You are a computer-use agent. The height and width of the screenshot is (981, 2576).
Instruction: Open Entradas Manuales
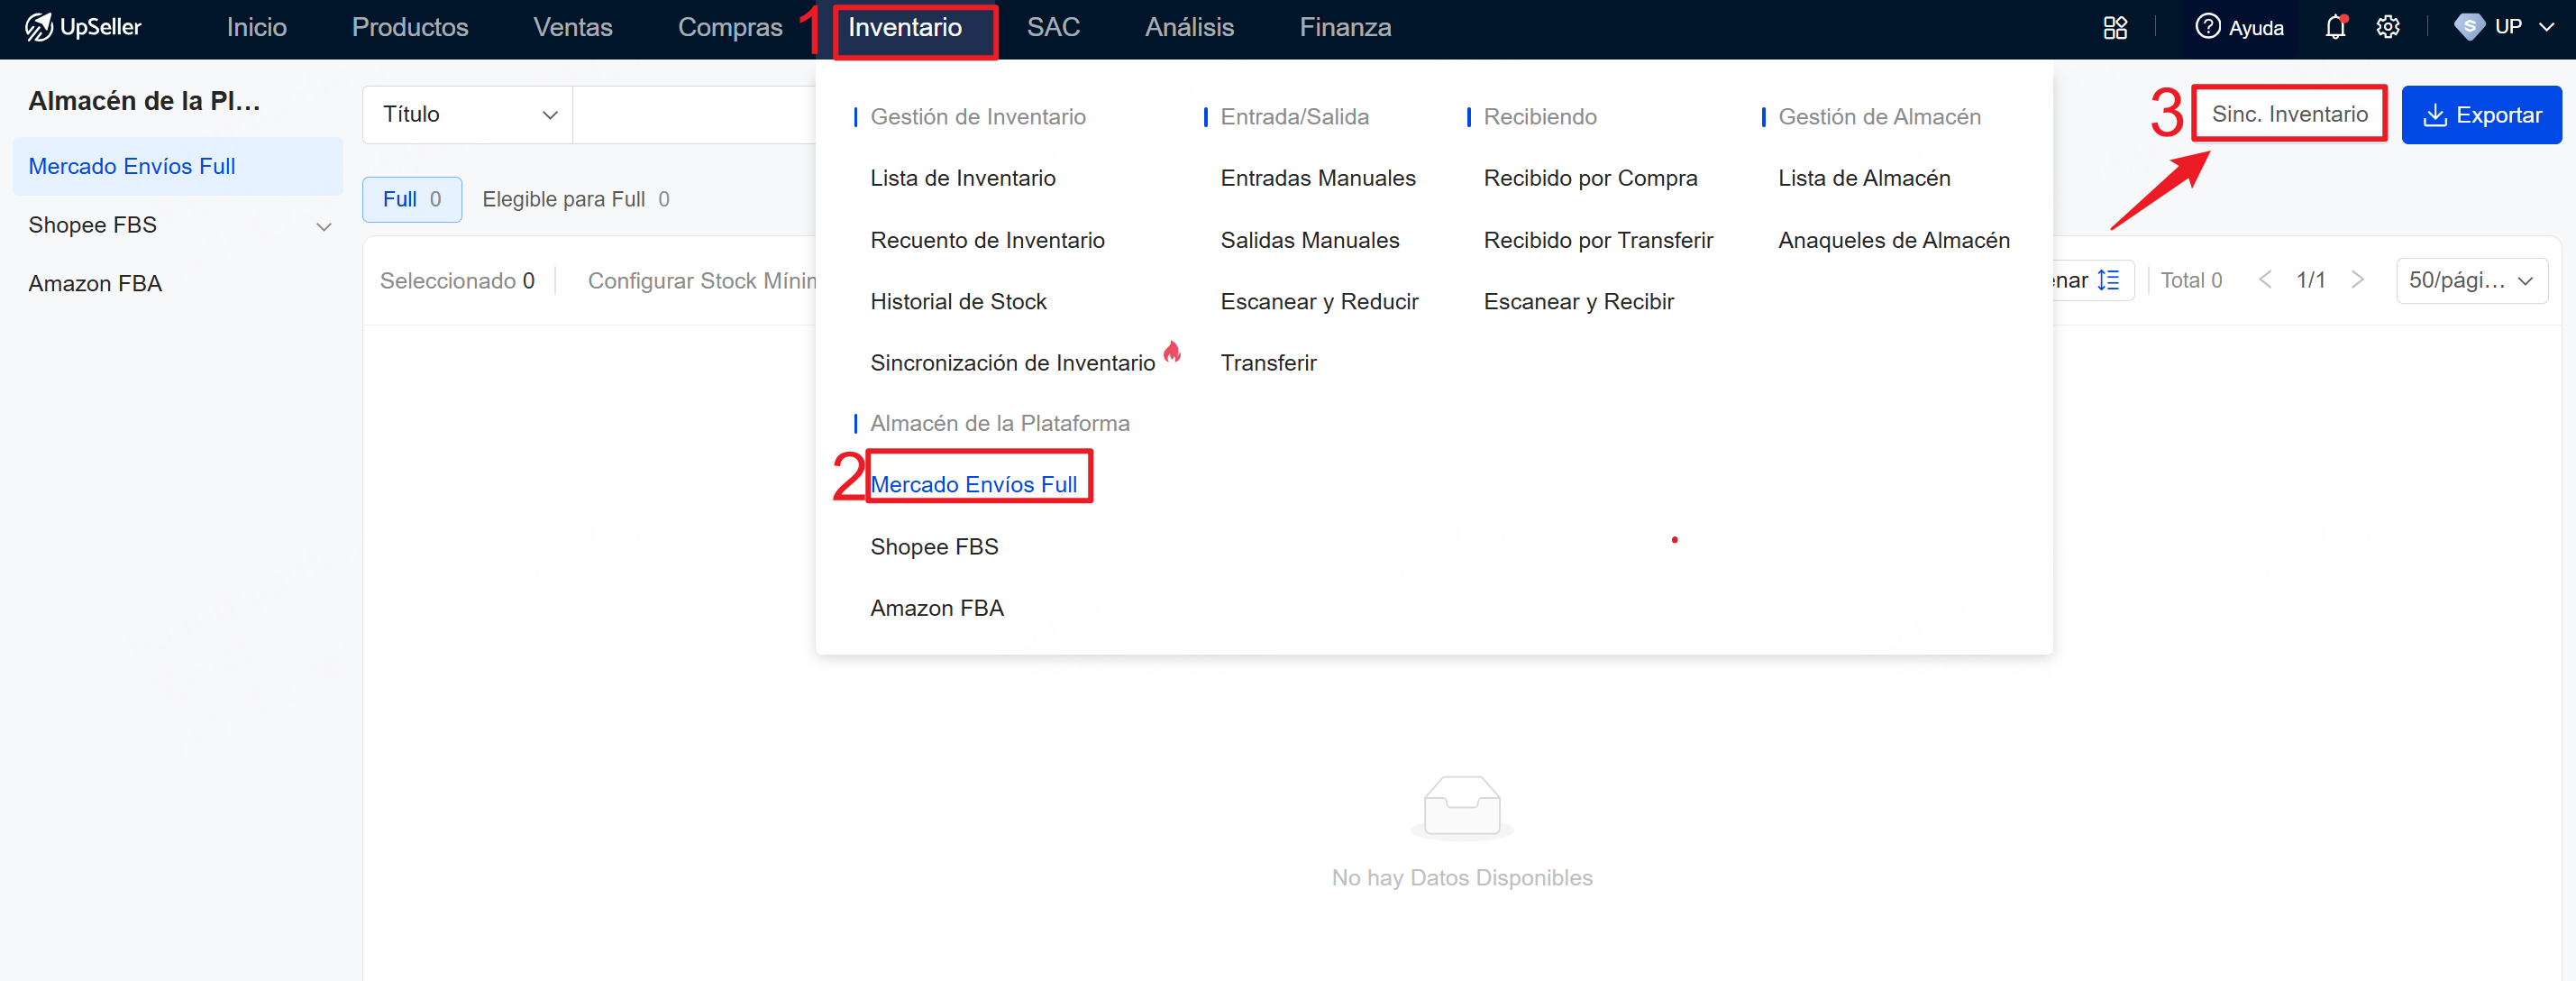point(1318,178)
